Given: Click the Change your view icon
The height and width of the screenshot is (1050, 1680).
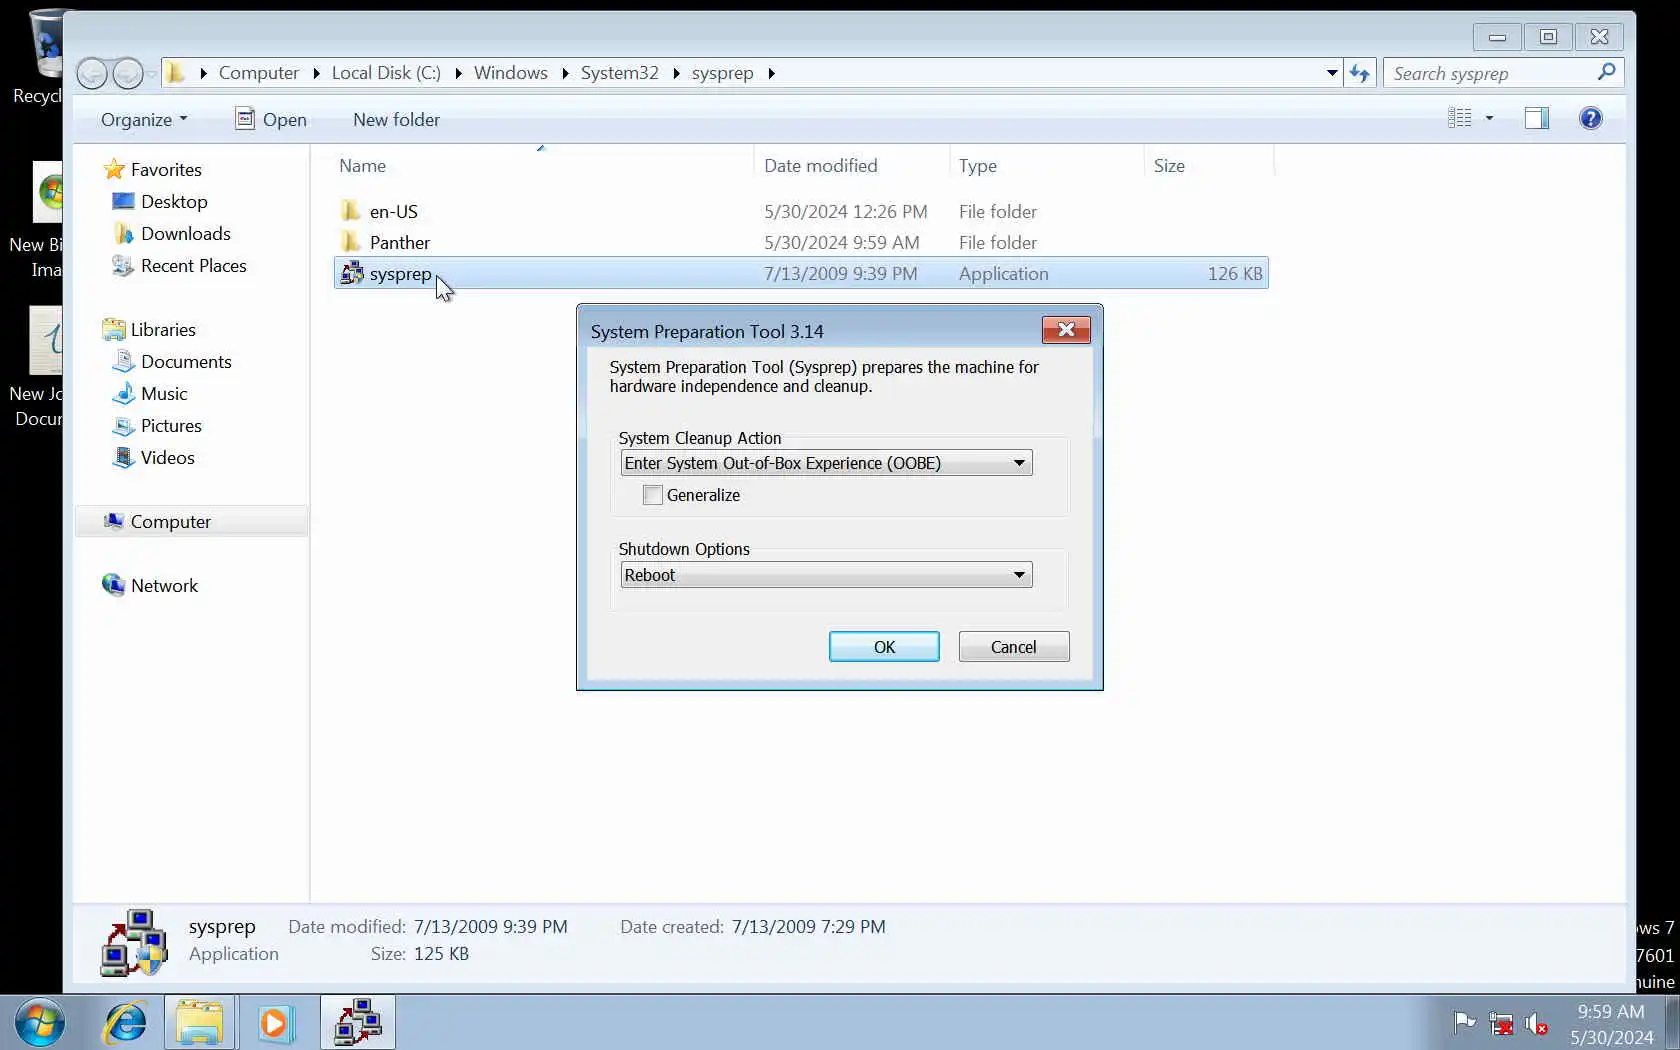Looking at the screenshot, I should (1460, 119).
